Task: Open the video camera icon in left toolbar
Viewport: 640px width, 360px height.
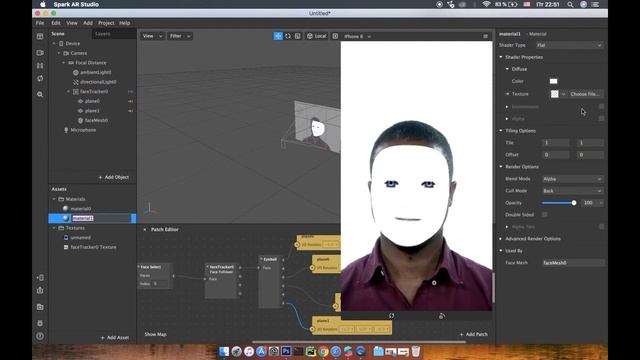Action: [40, 53]
